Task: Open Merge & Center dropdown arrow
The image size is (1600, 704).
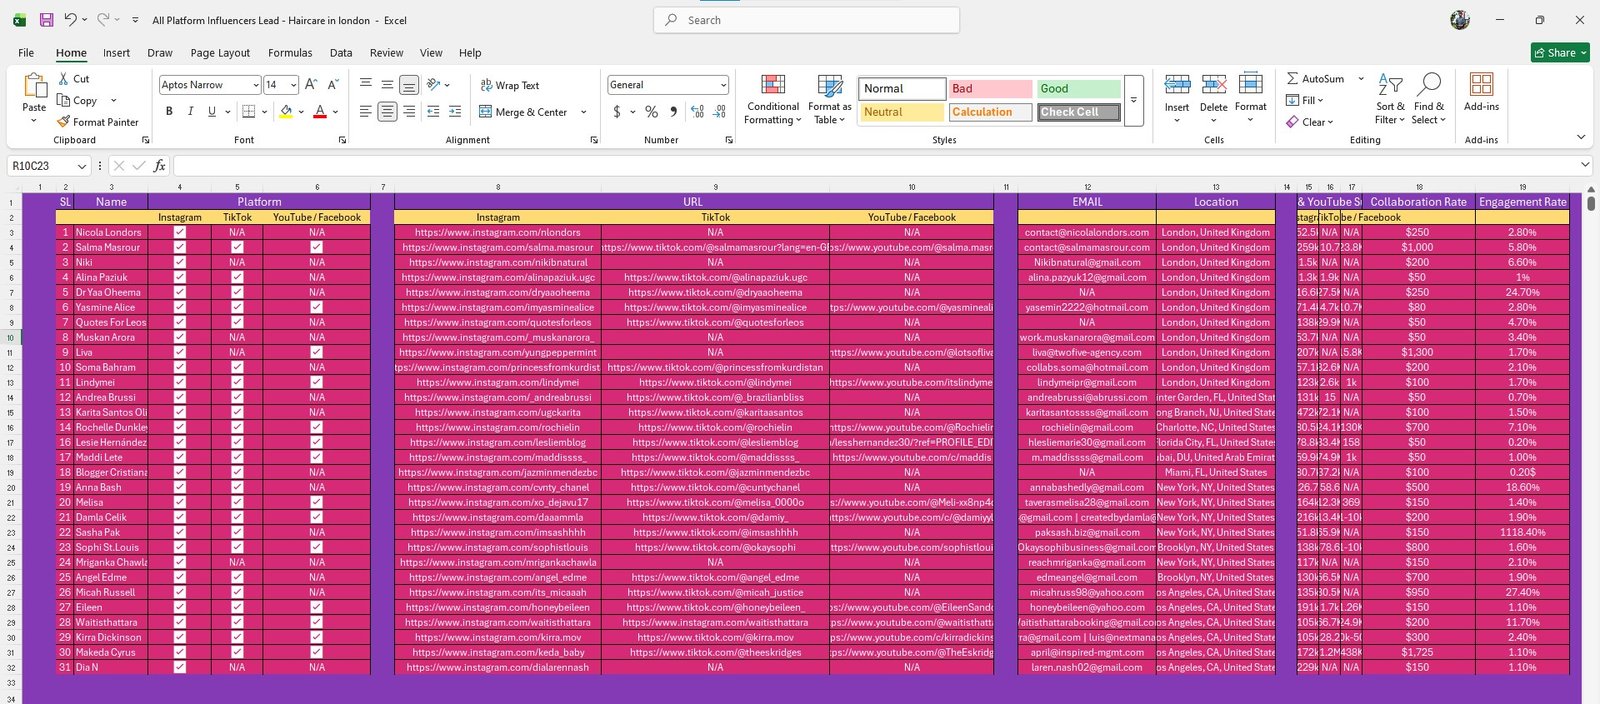Action: coord(584,112)
